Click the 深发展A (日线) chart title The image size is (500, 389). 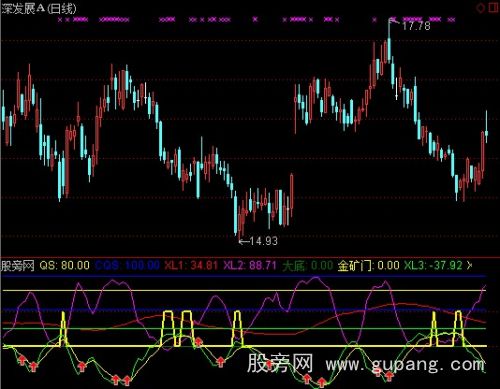[x=39, y=8]
